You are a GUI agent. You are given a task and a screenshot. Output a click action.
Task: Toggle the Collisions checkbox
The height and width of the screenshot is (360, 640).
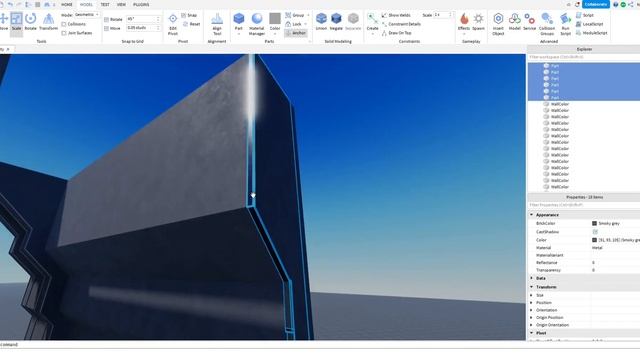(x=64, y=24)
